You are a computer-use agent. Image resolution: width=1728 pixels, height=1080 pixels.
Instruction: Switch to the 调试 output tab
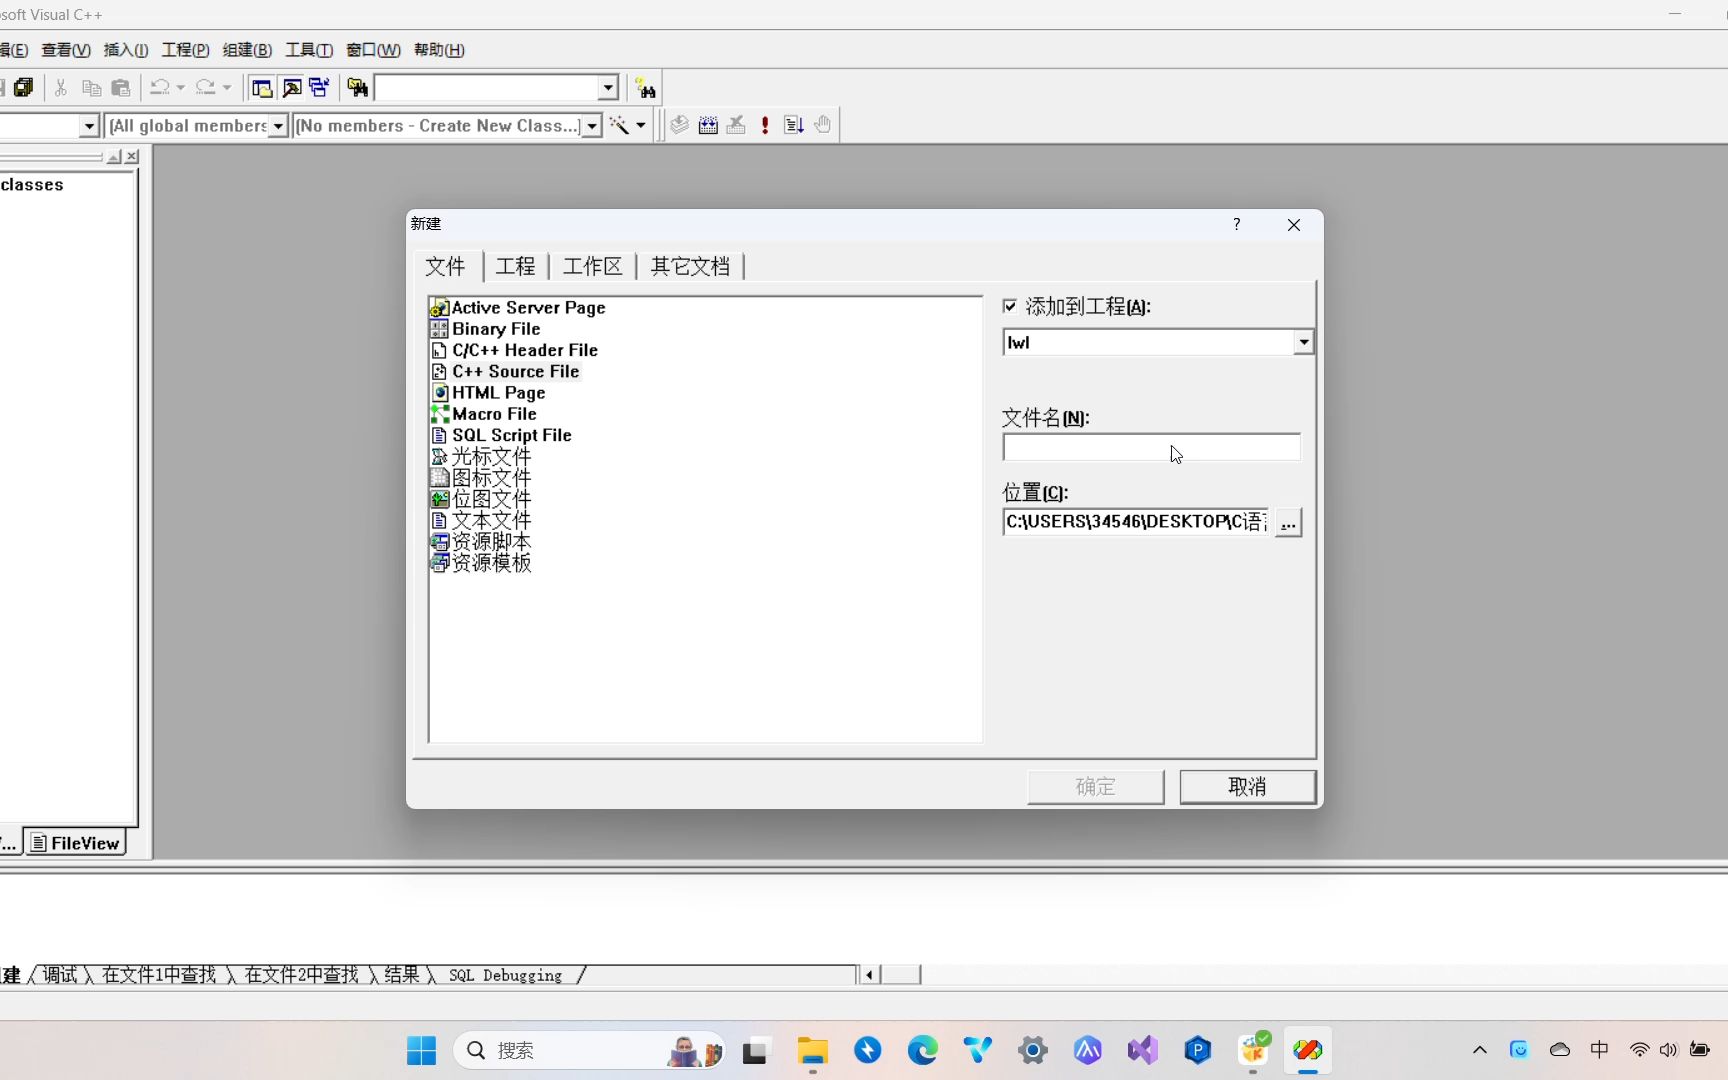[x=59, y=975]
